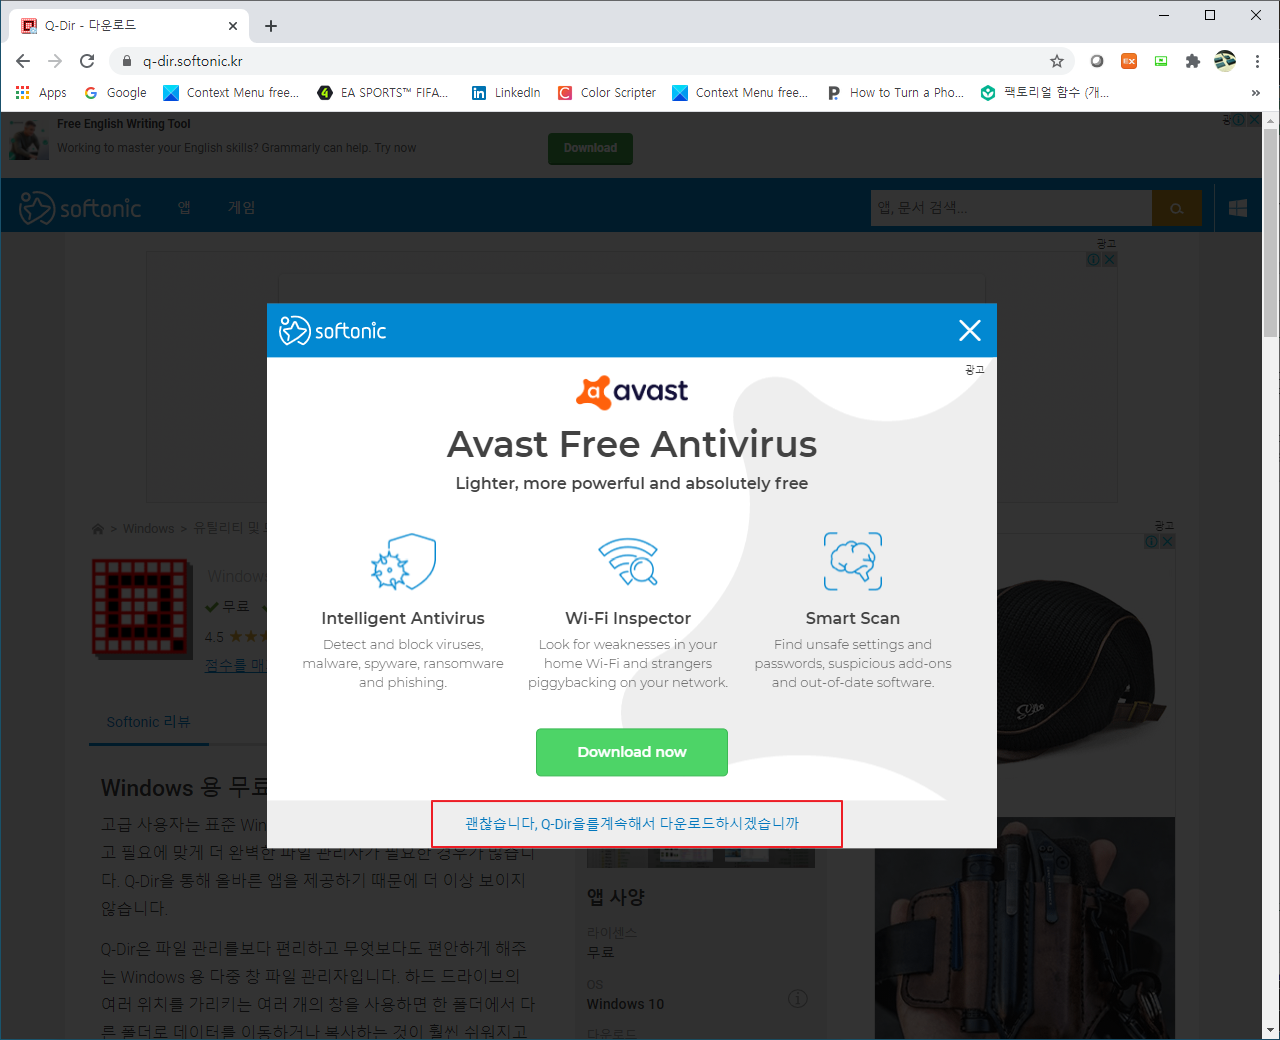This screenshot has width=1280, height=1040.
Task: Click the Q-Dir red grid app icon
Action: 142,608
